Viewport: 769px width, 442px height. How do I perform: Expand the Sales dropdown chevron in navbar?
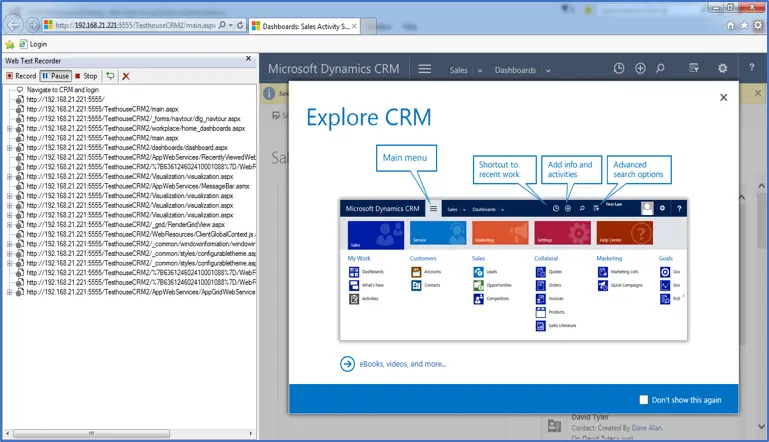point(478,71)
